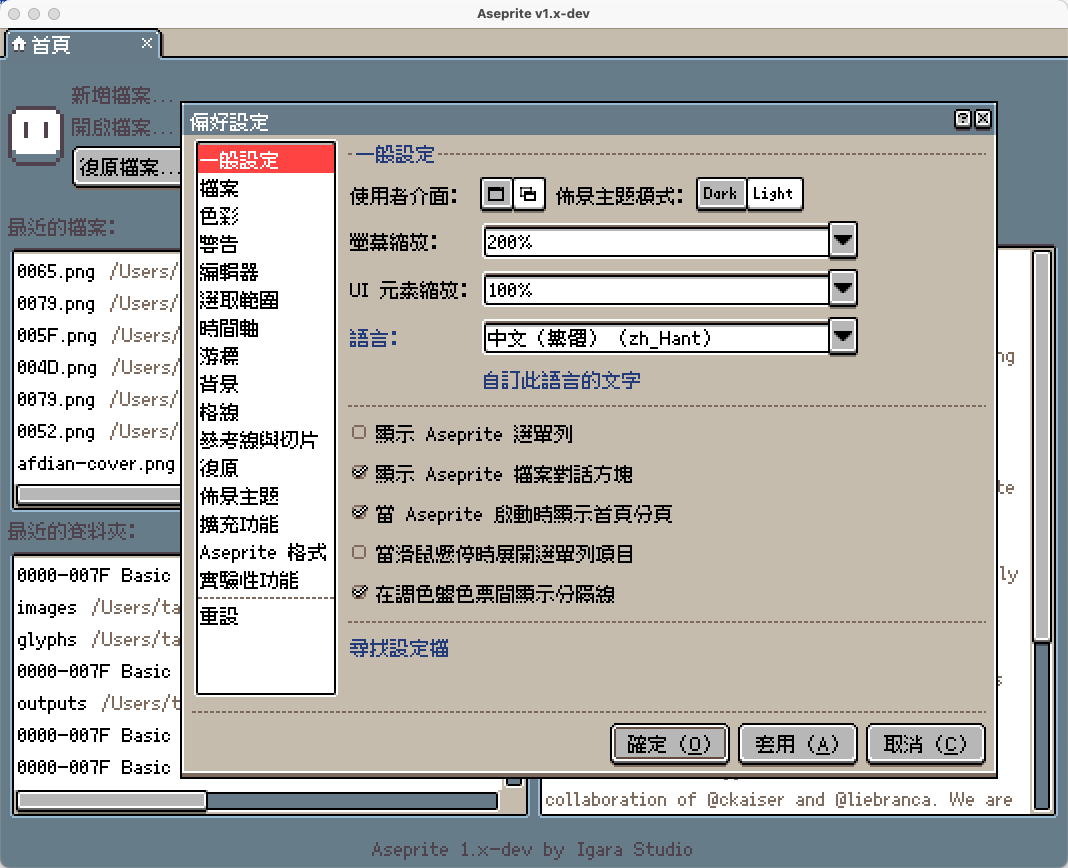Image resolution: width=1068 pixels, height=868 pixels.
Task: Select 佈景主題 section
Action: pos(266,496)
